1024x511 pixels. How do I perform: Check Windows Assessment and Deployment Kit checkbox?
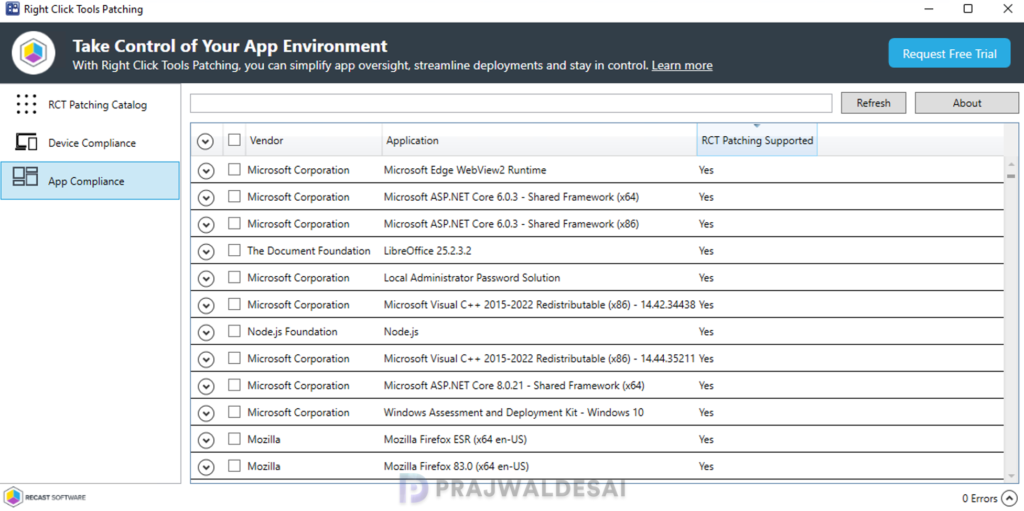click(x=234, y=412)
